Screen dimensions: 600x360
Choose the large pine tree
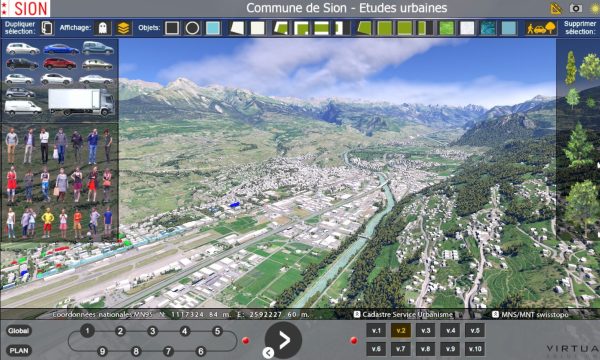pyautogui.click(x=578, y=145)
